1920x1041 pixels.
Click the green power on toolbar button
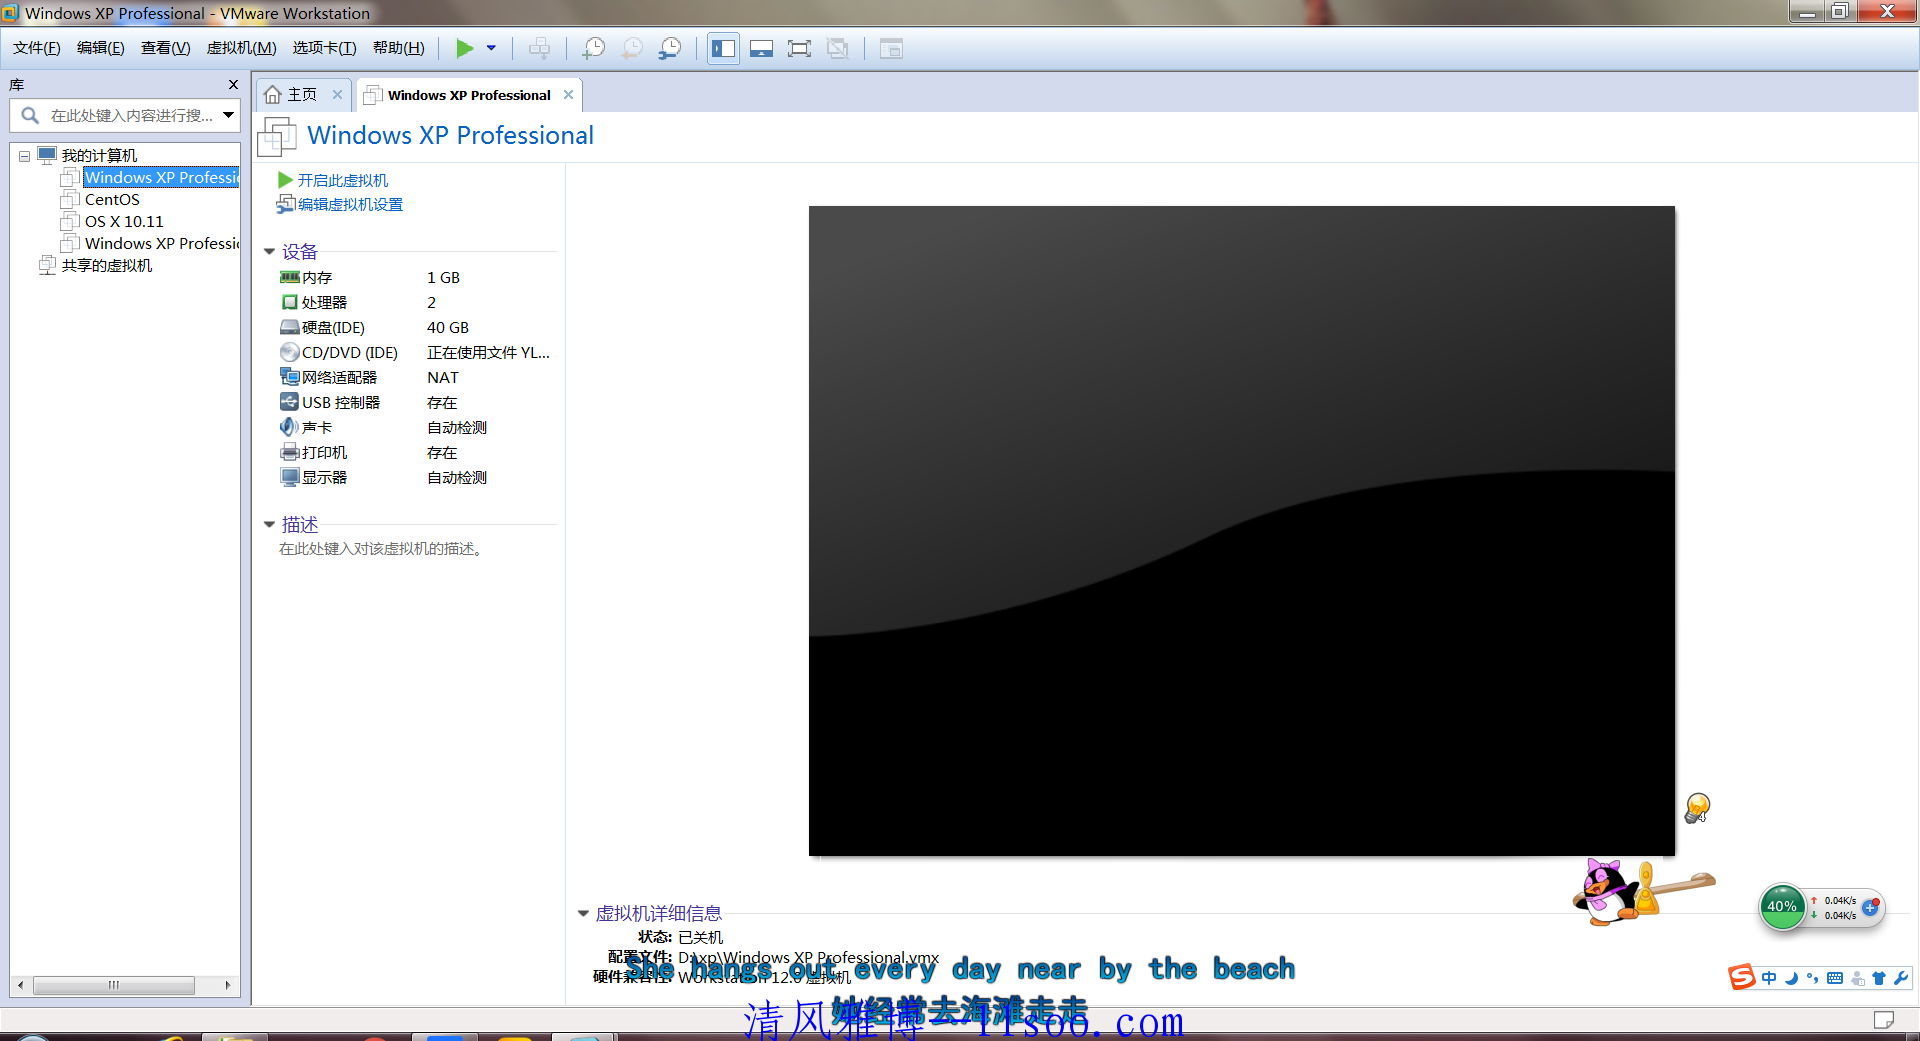tap(465, 48)
